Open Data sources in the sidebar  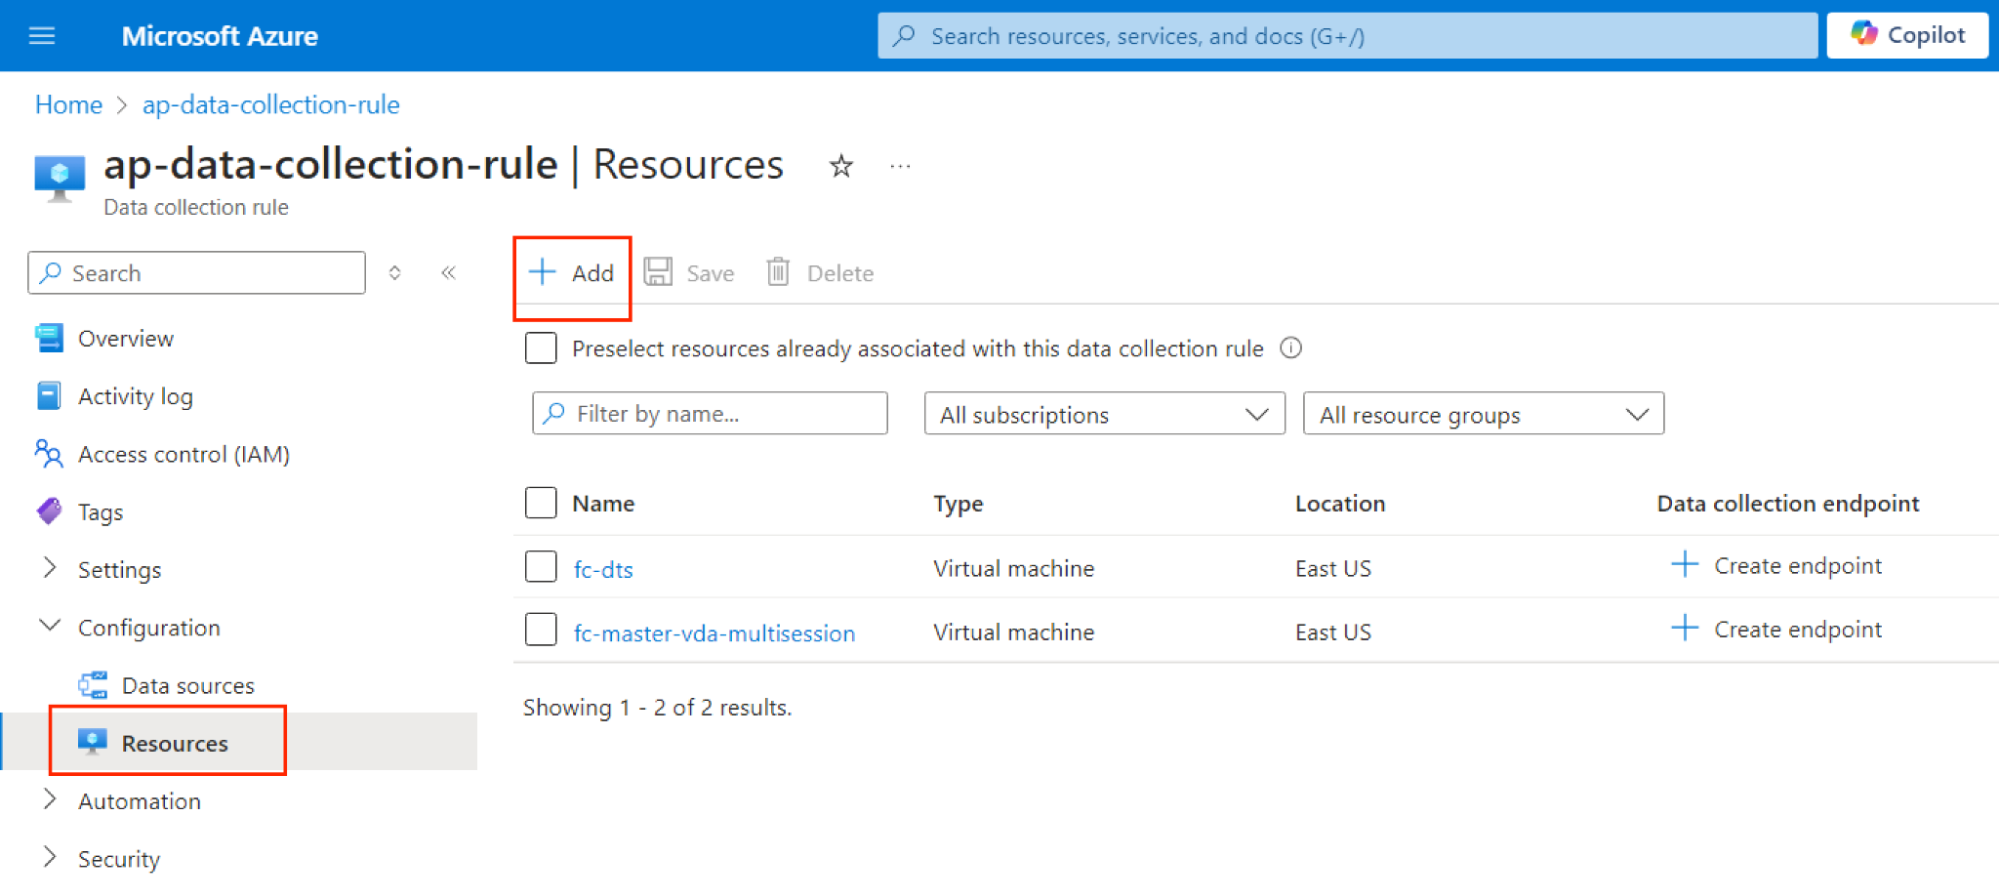click(187, 686)
